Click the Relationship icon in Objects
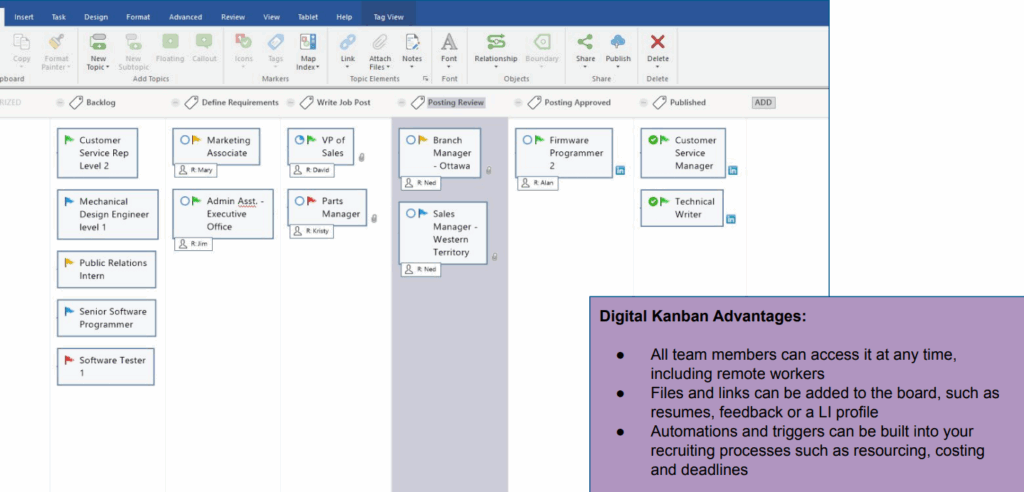 coord(496,42)
